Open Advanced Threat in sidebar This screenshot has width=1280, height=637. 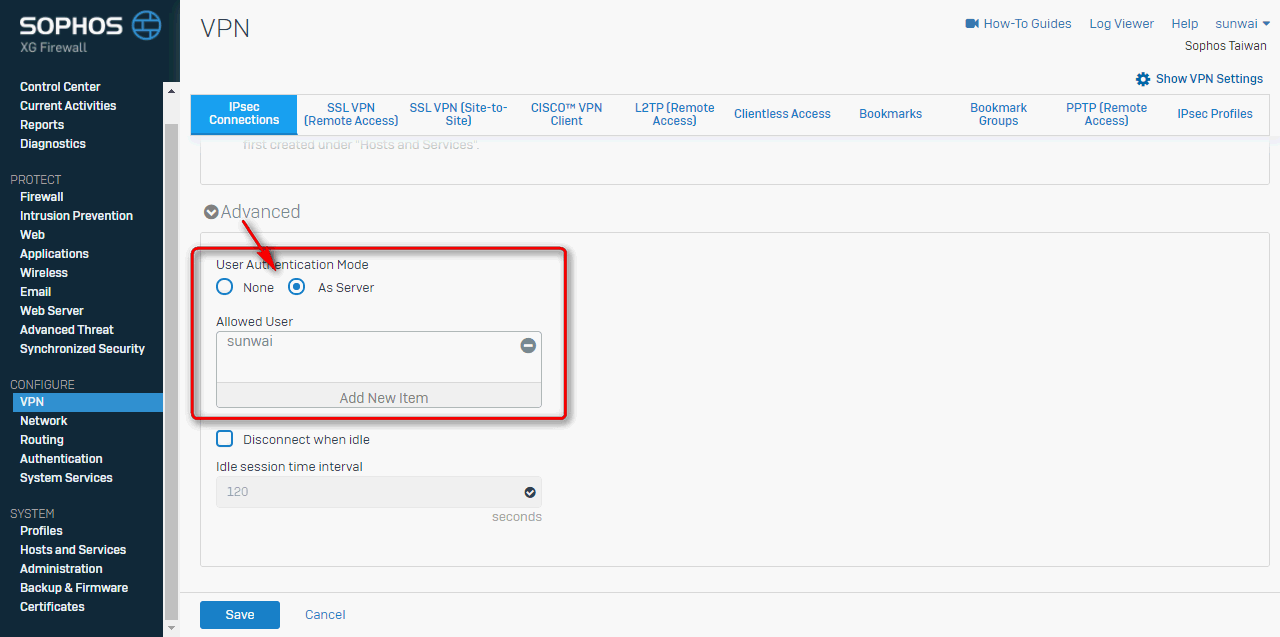[x=67, y=330]
